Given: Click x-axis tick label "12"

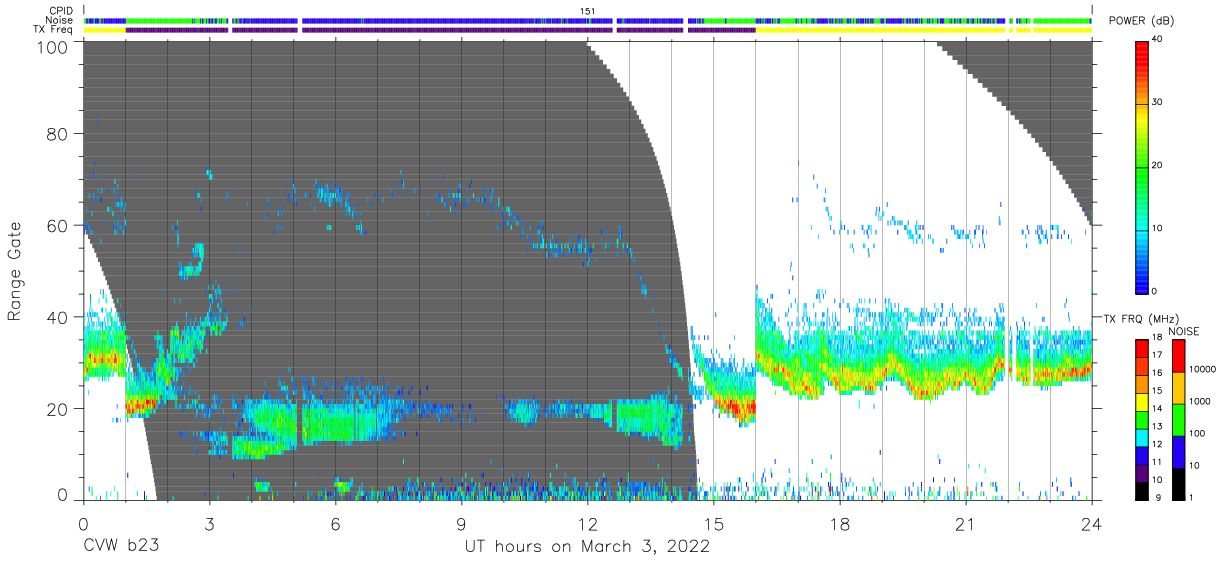Looking at the screenshot, I should (587, 524).
